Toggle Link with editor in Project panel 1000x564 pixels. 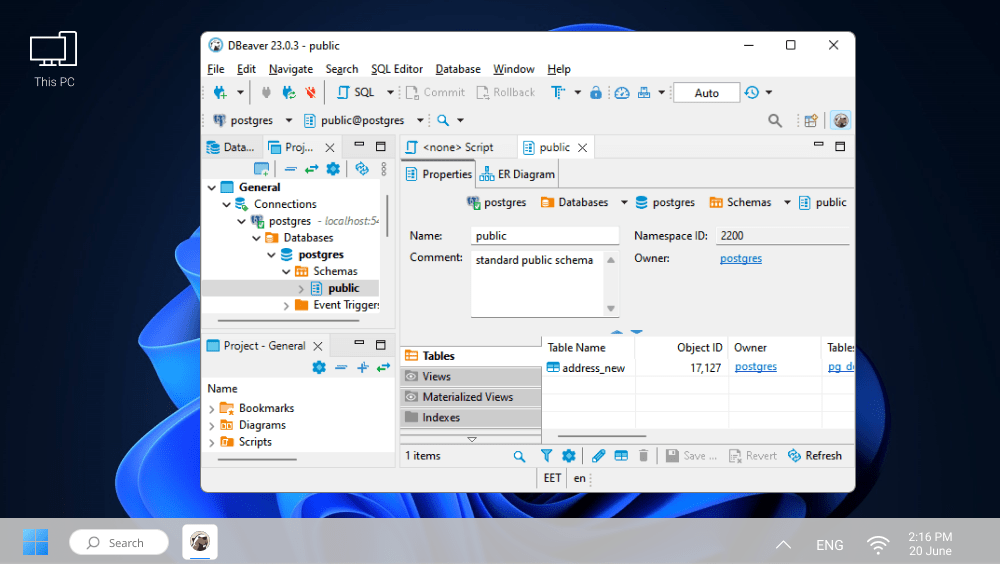(x=383, y=367)
